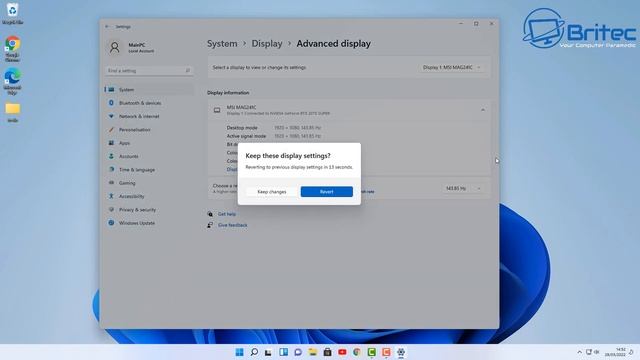640x360 pixels.
Task: Click the Give feedback link
Action: coord(233,225)
